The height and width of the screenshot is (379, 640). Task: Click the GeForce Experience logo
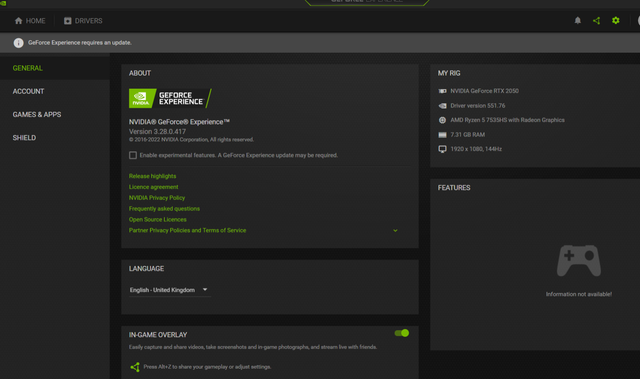[x=170, y=98]
